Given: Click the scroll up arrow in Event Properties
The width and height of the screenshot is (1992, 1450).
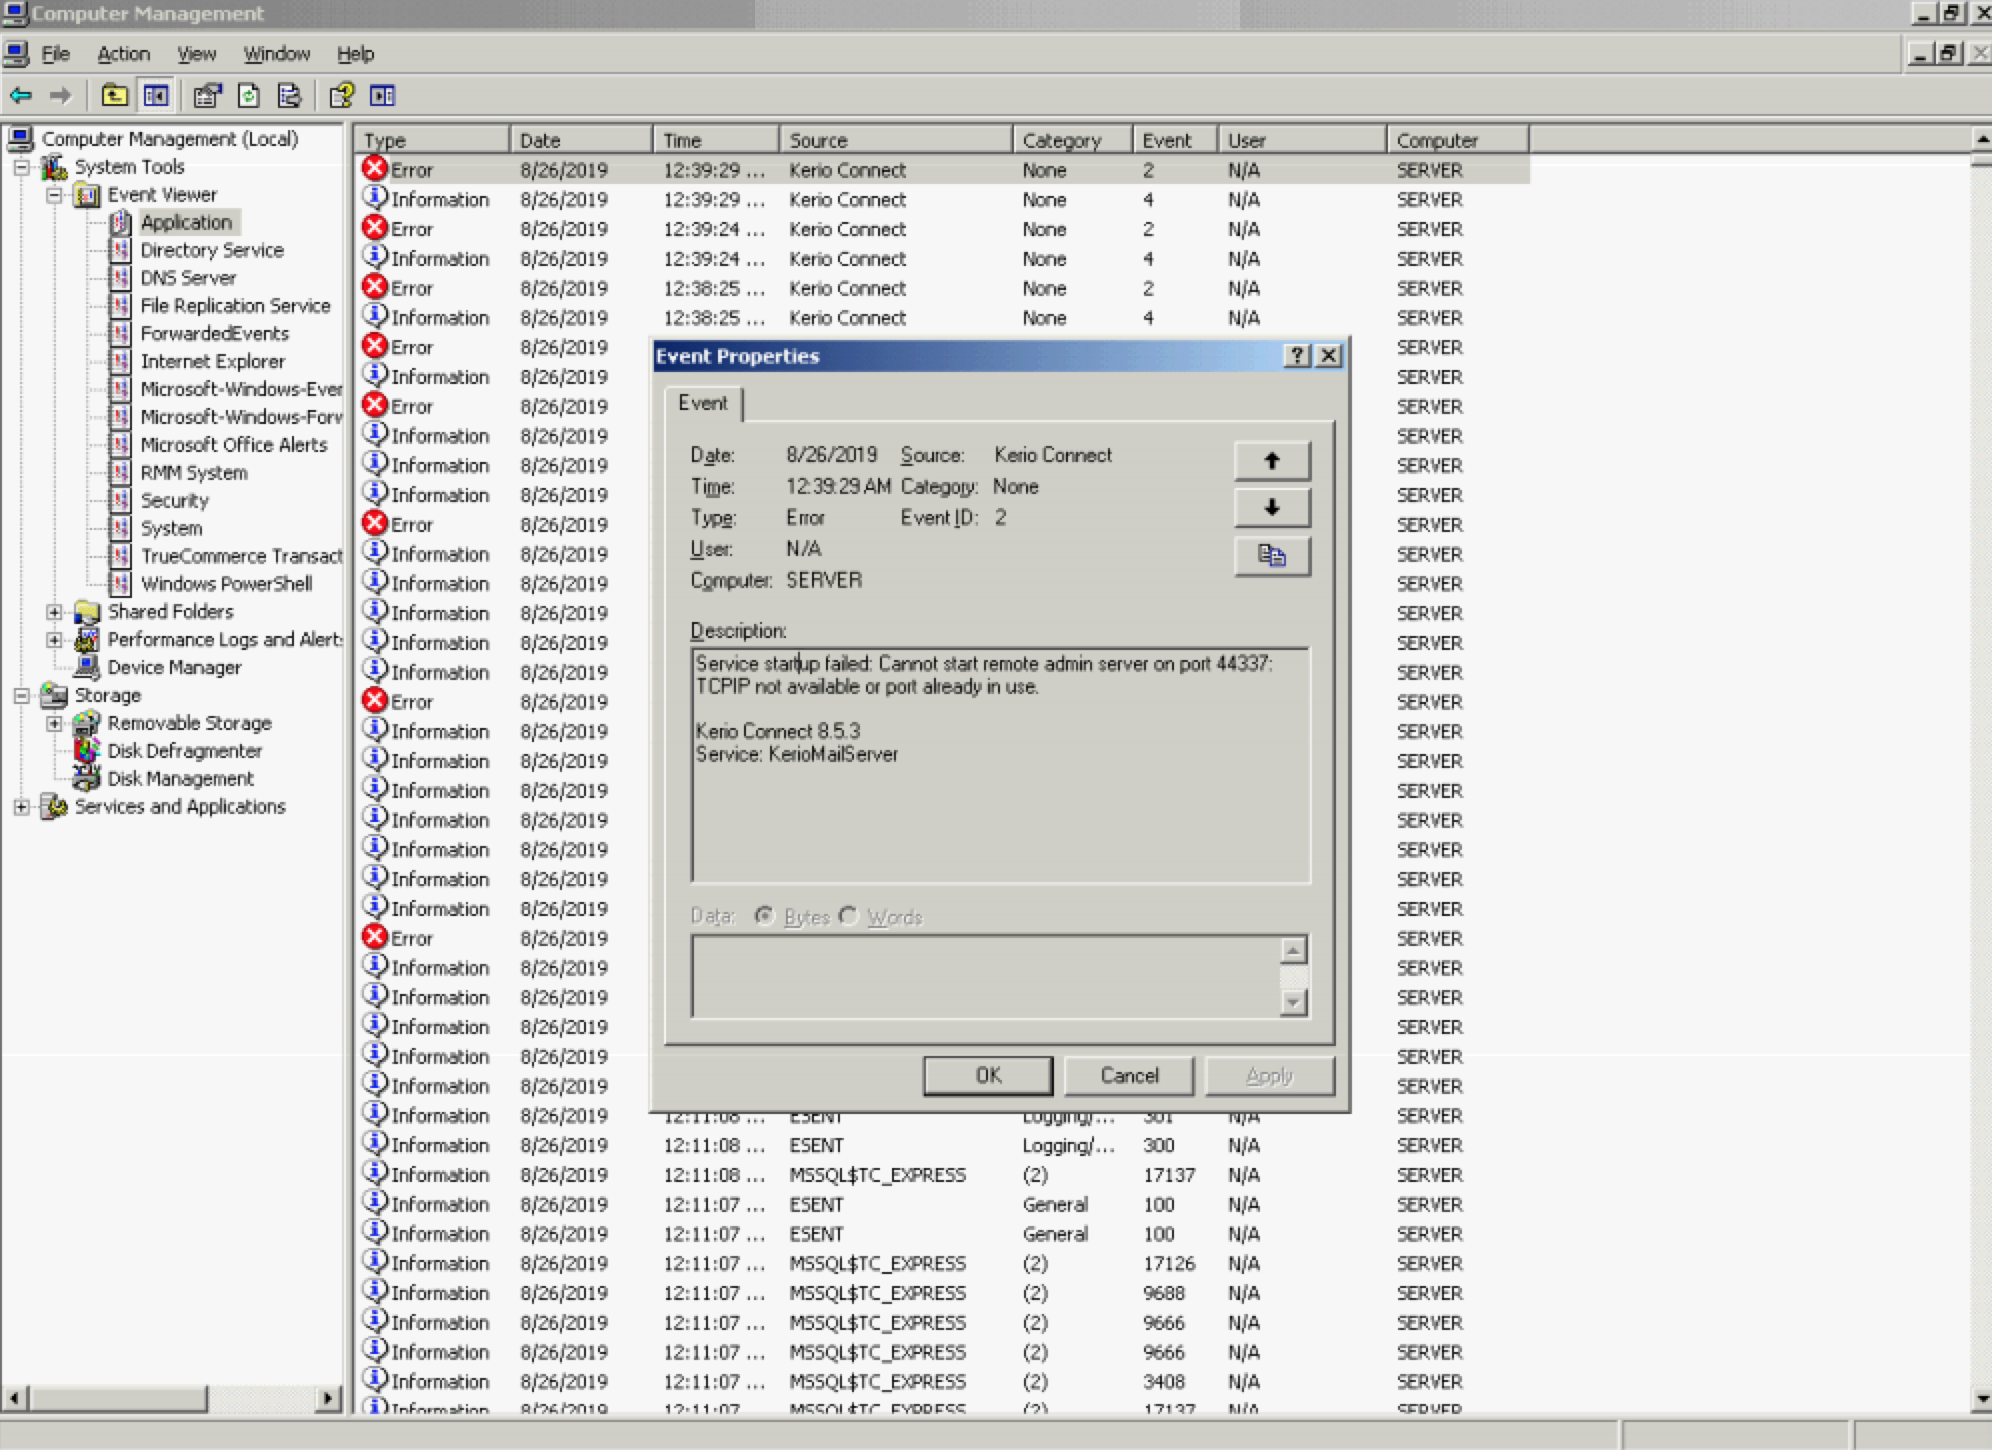Looking at the screenshot, I should pos(1271,459).
